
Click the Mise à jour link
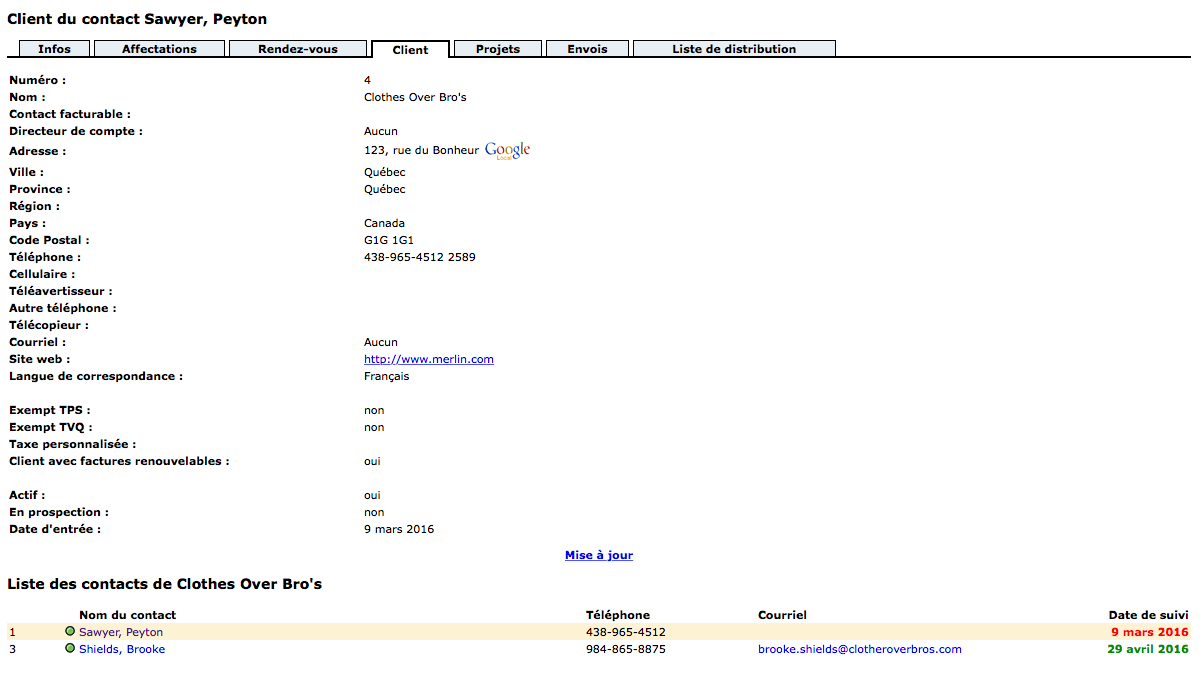(x=598, y=556)
